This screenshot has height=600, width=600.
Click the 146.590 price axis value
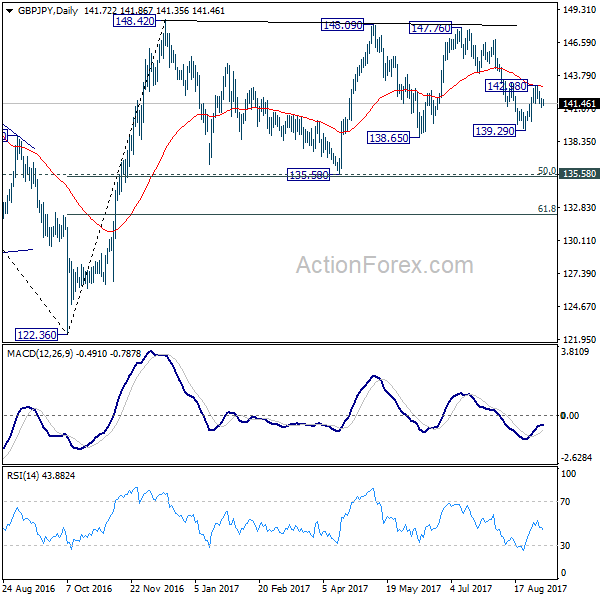point(579,42)
